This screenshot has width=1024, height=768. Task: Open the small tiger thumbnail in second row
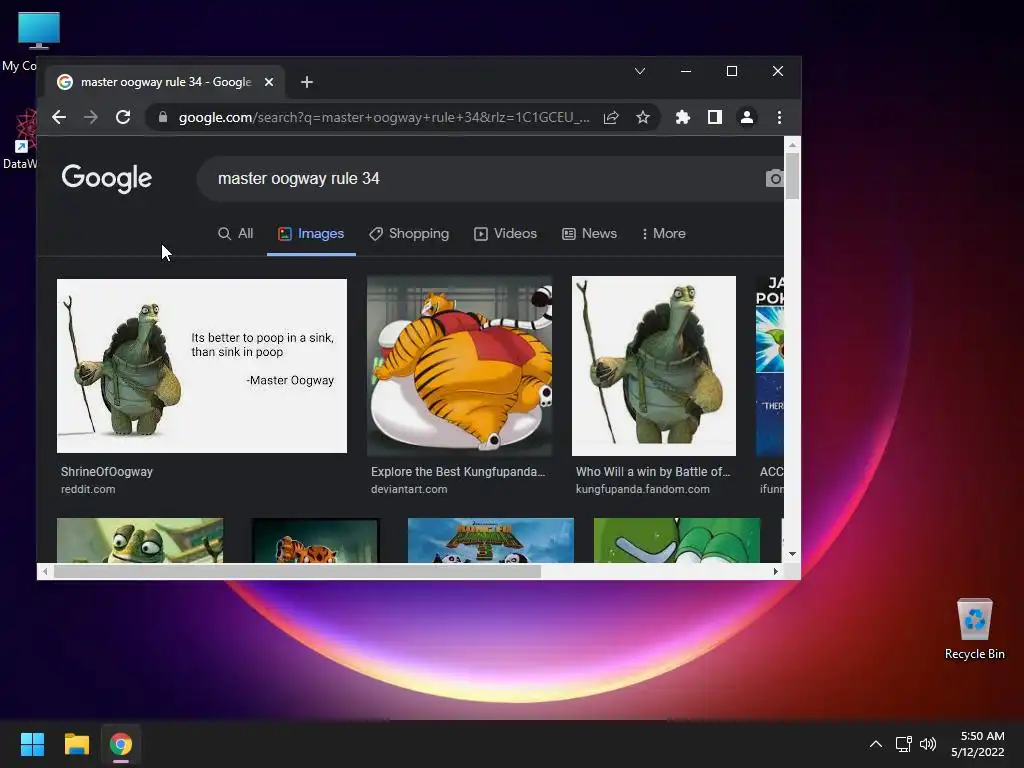pyautogui.click(x=315, y=540)
